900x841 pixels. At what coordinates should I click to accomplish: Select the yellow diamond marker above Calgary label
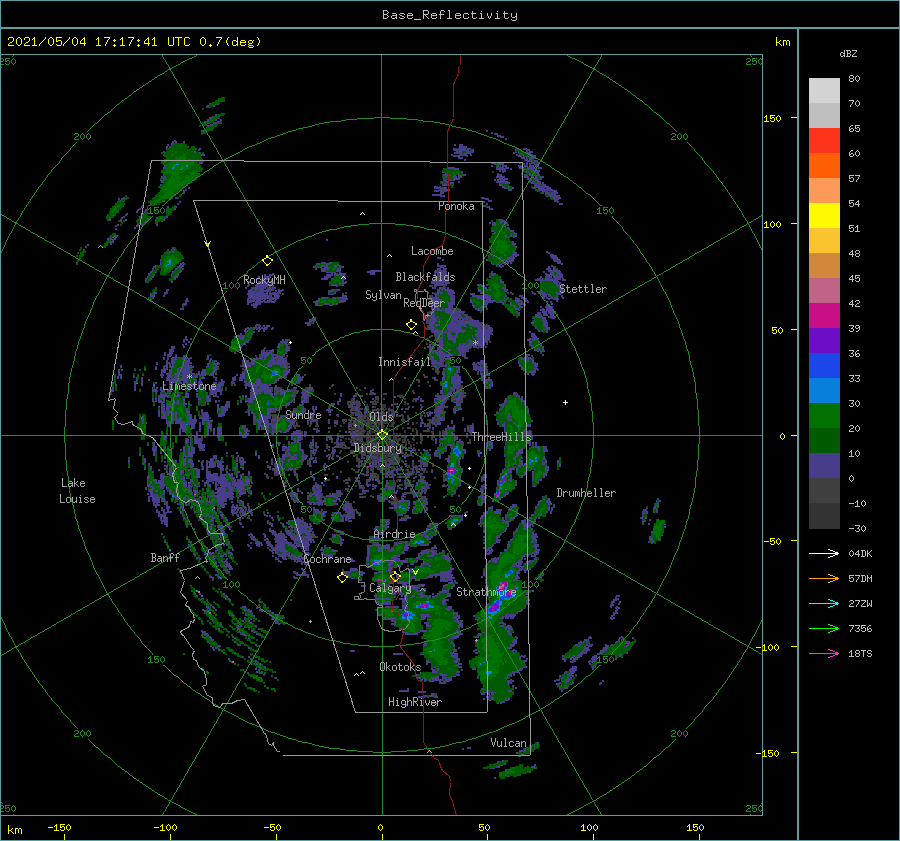click(x=395, y=576)
